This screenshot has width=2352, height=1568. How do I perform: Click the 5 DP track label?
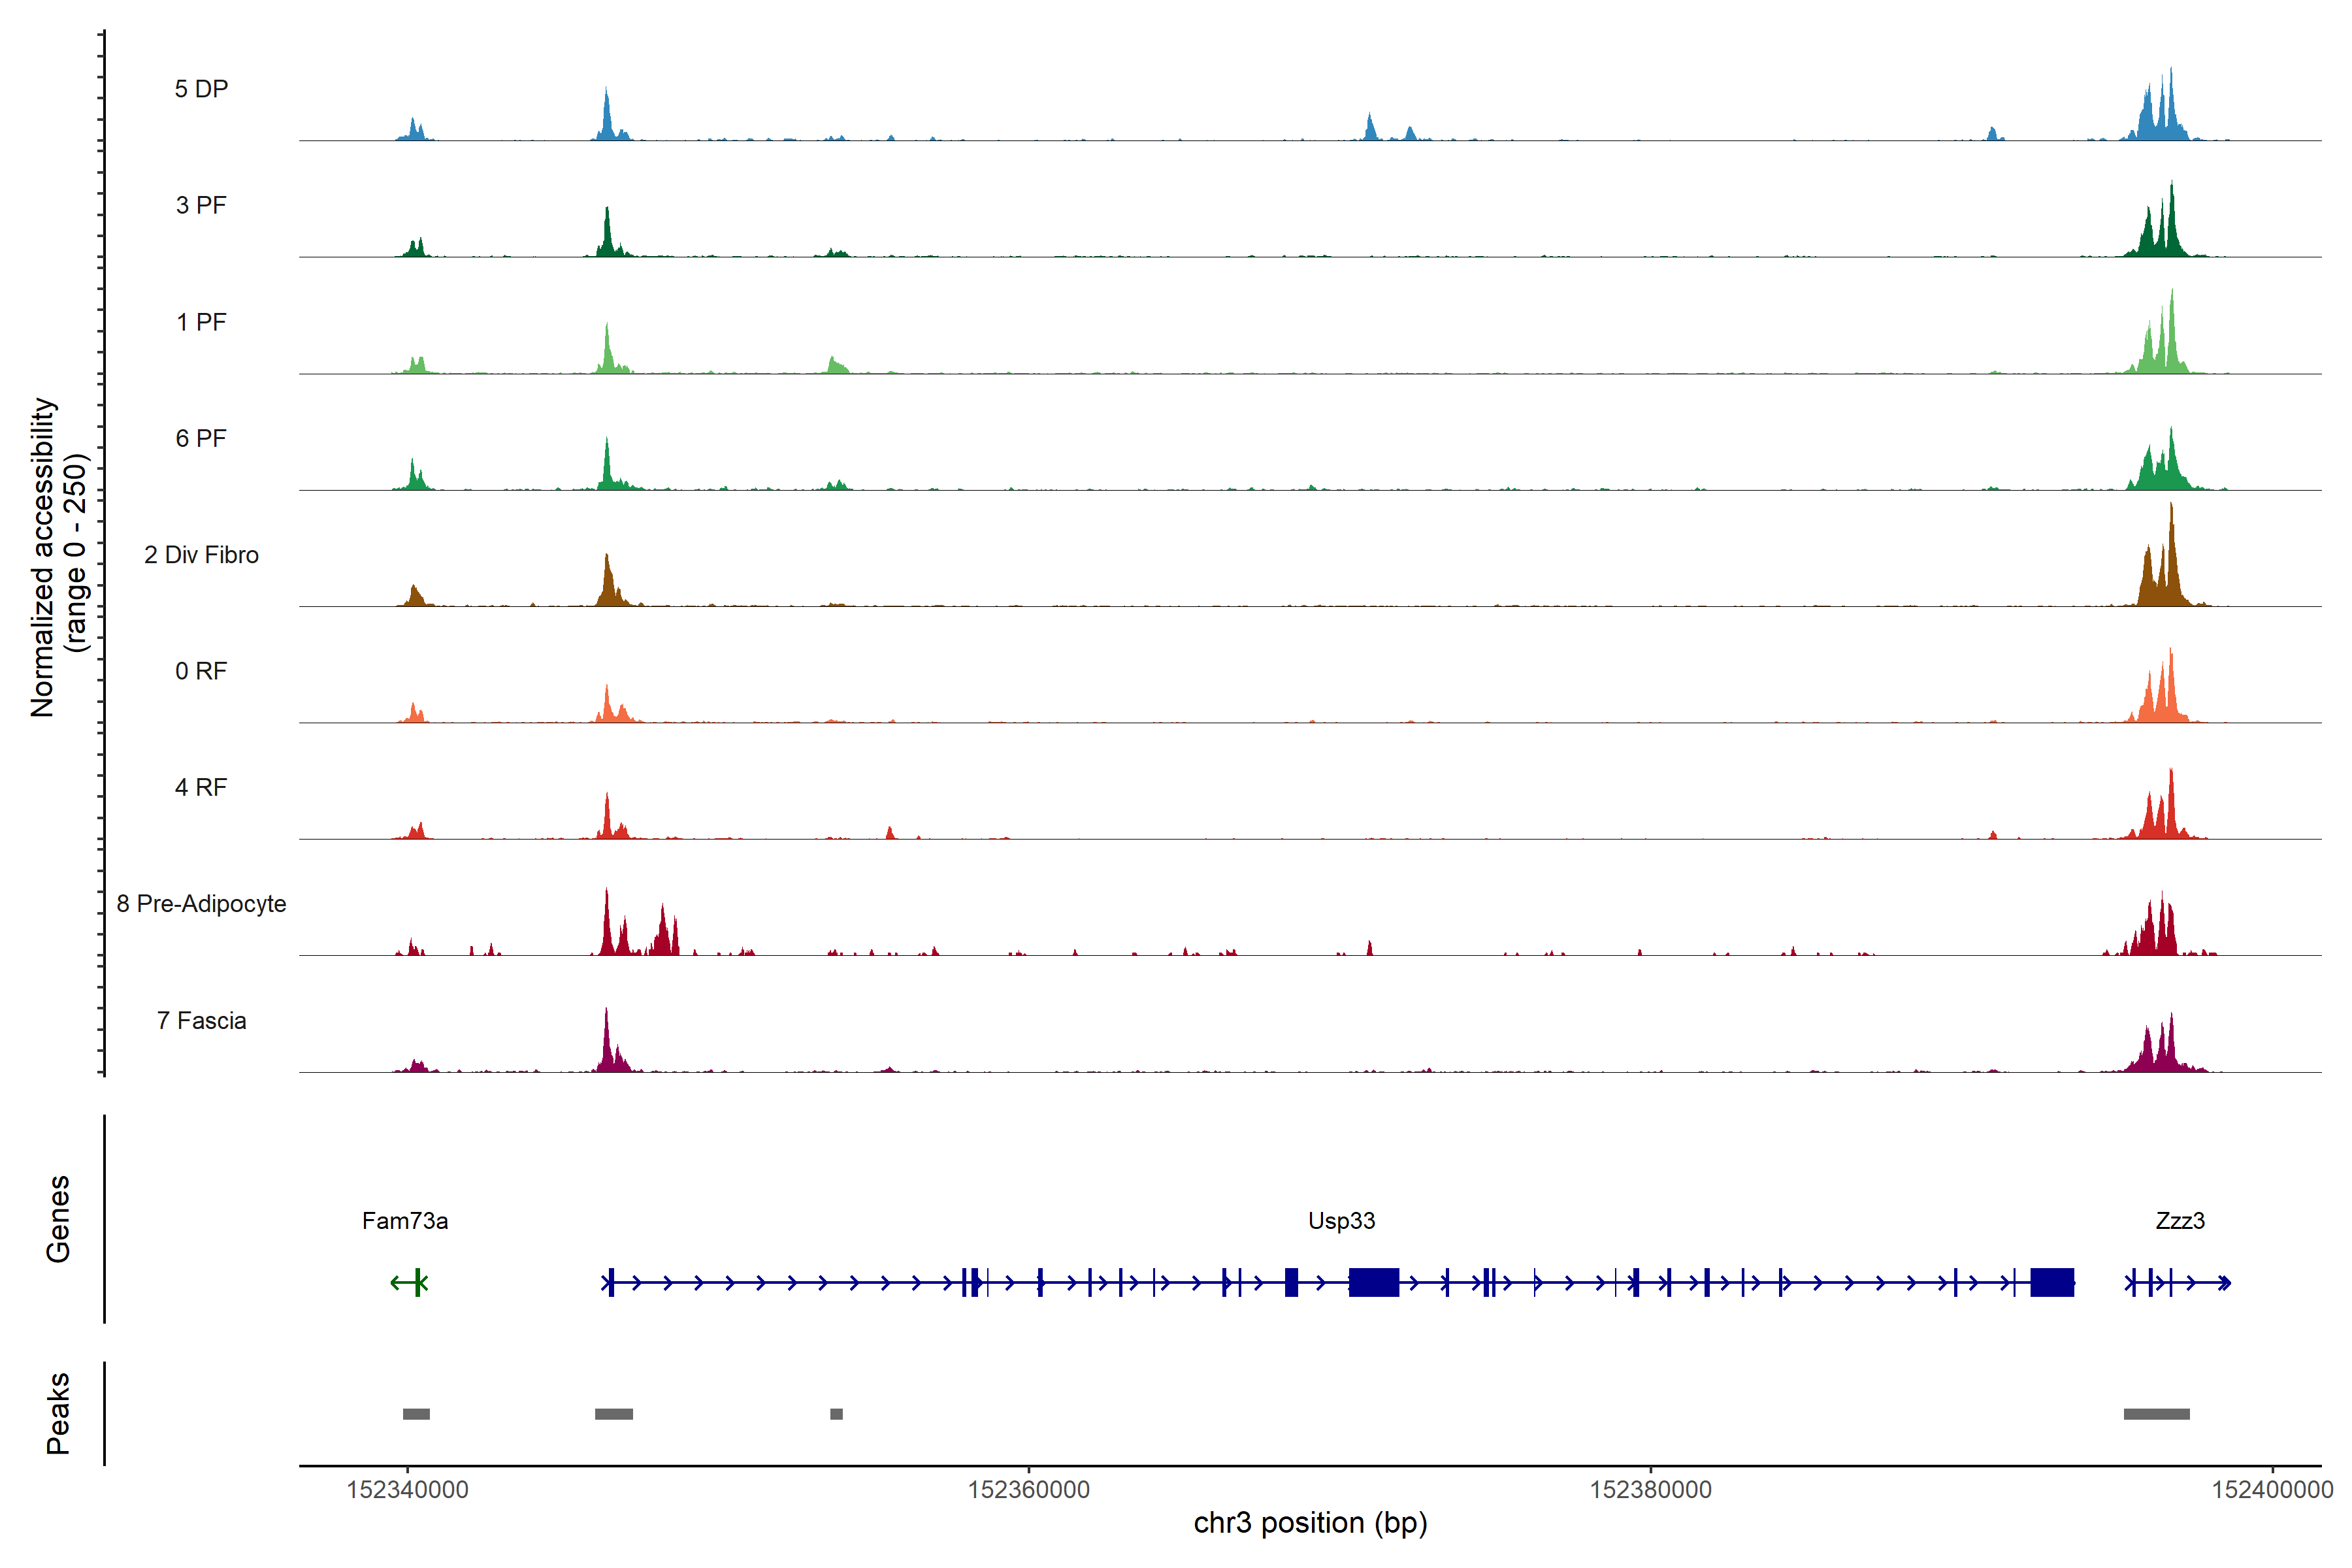pyautogui.click(x=201, y=89)
